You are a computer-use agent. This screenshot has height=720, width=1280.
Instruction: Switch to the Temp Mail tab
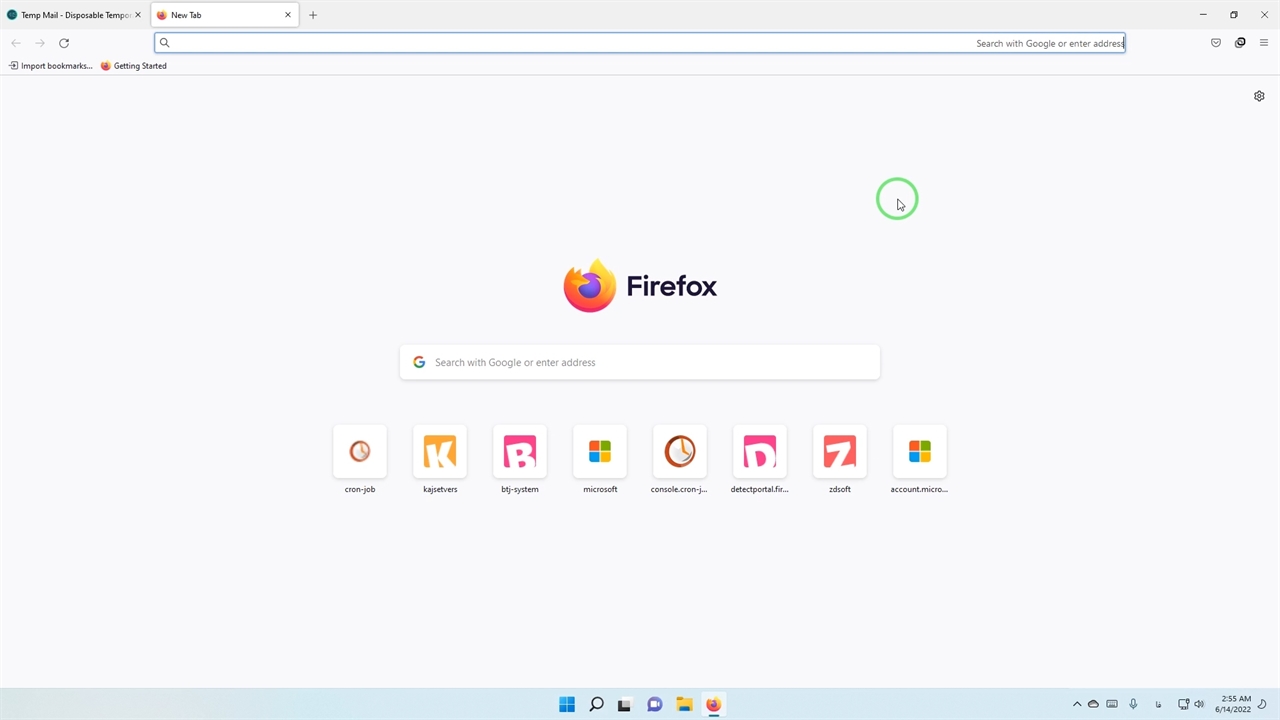pyautogui.click(x=70, y=15)
